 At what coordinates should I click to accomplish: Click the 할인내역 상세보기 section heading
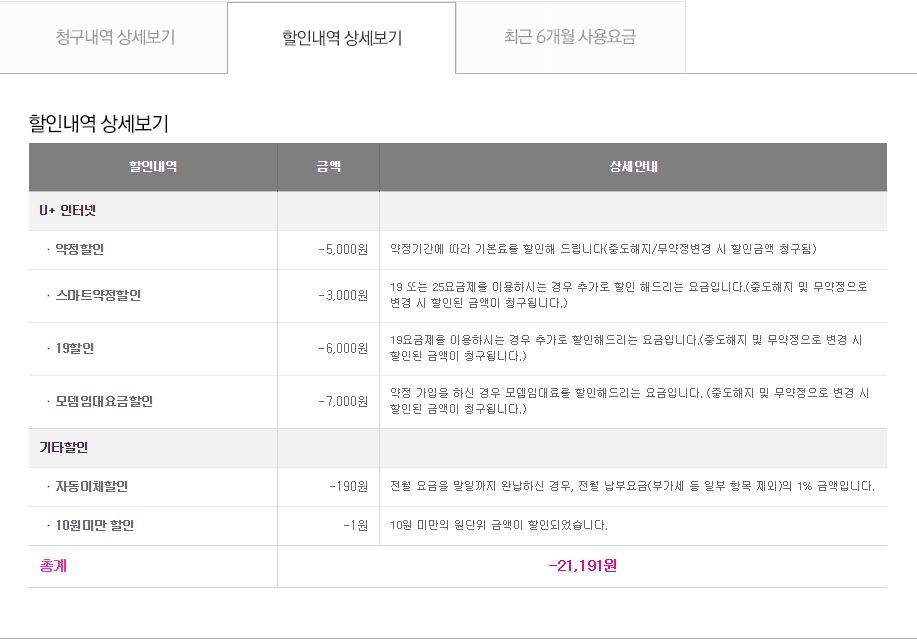point(98,123)
